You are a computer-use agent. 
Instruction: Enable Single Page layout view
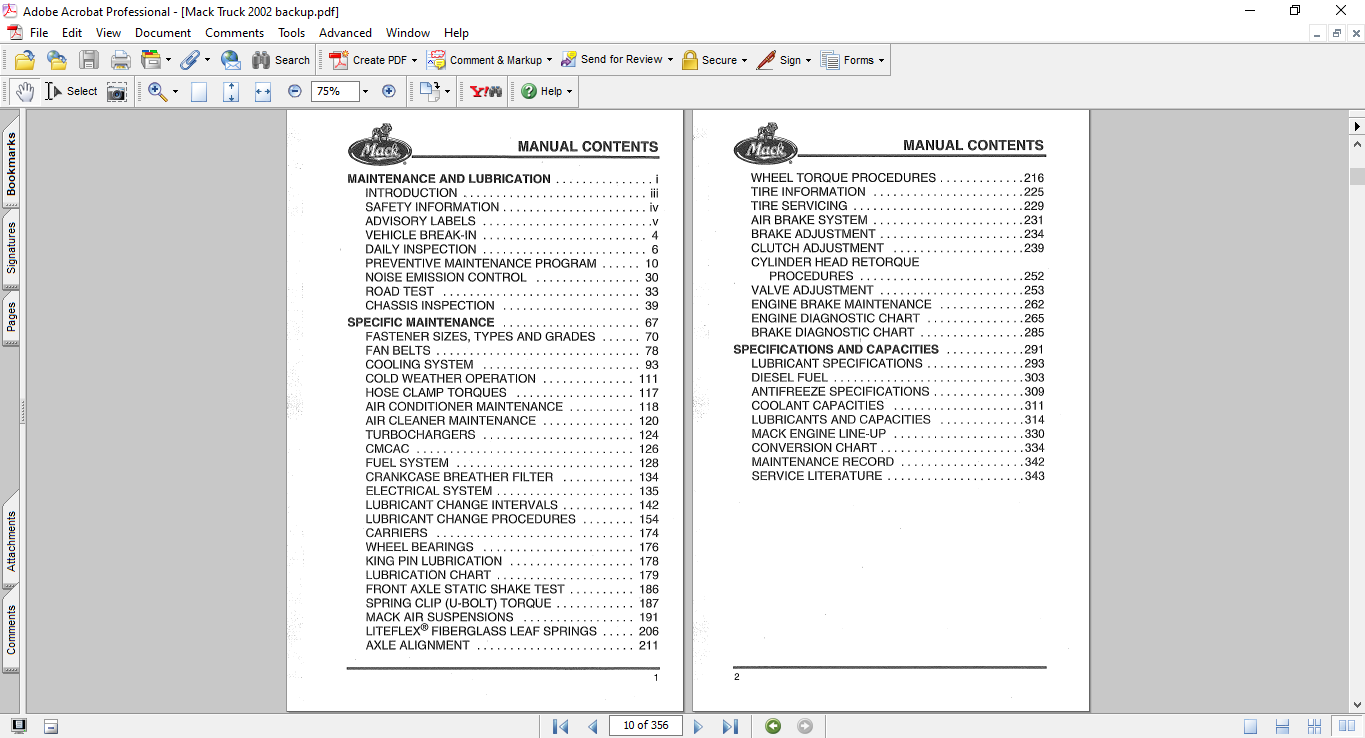point(1250,726)
